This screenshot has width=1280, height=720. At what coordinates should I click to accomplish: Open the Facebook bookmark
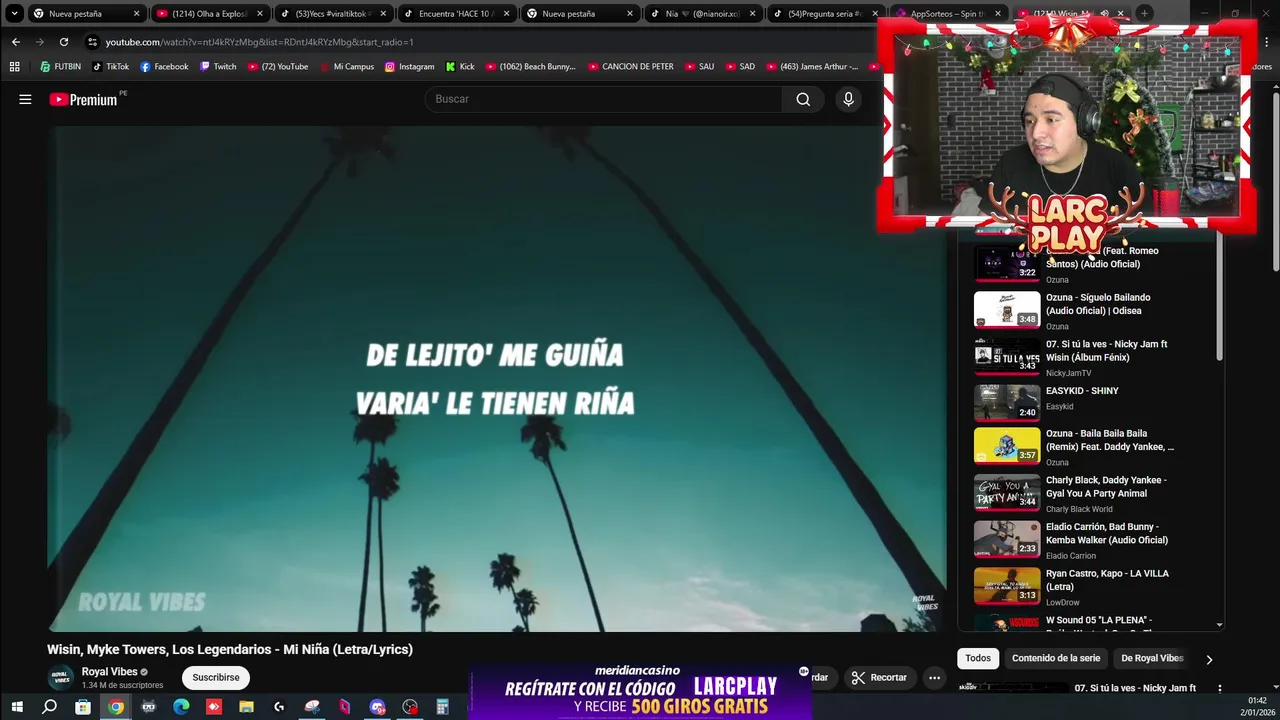point(164,67)
